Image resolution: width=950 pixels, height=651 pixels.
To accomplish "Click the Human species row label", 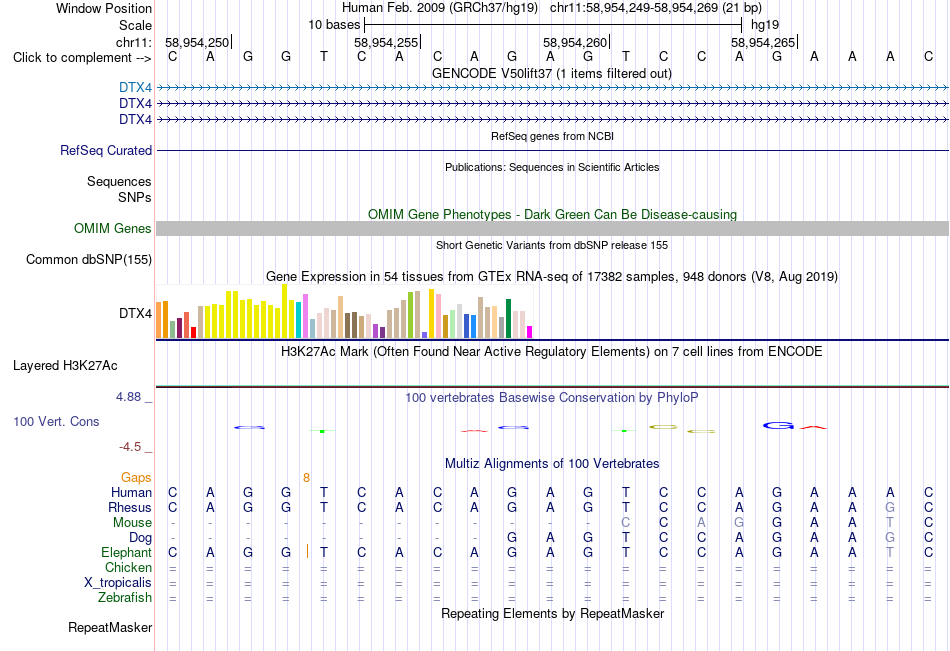I will coord(131,492).
